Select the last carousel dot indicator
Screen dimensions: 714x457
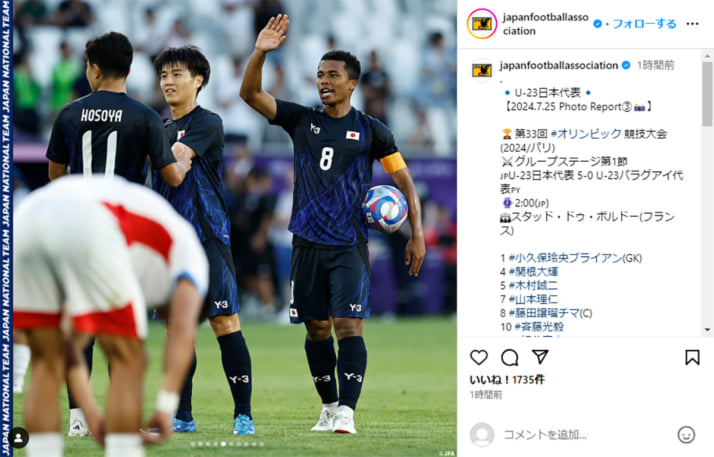click(x=262, y=444)
